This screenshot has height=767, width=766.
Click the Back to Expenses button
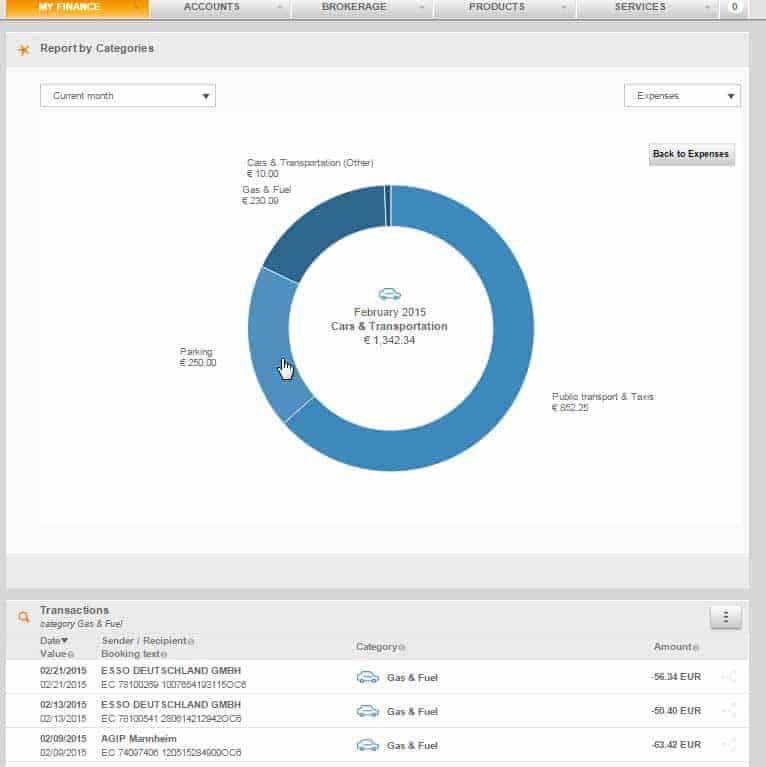pyautogui.click(x=692, y=154)
